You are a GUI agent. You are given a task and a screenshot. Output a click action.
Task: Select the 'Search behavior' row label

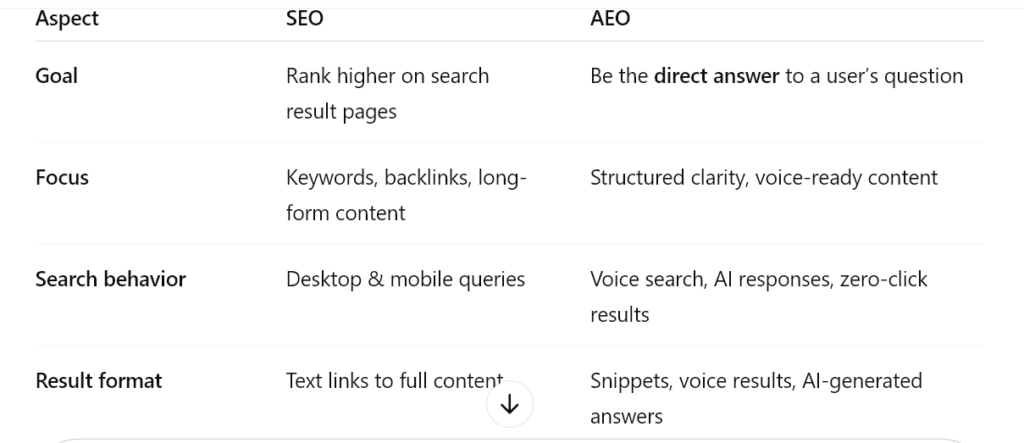point(110,279)
